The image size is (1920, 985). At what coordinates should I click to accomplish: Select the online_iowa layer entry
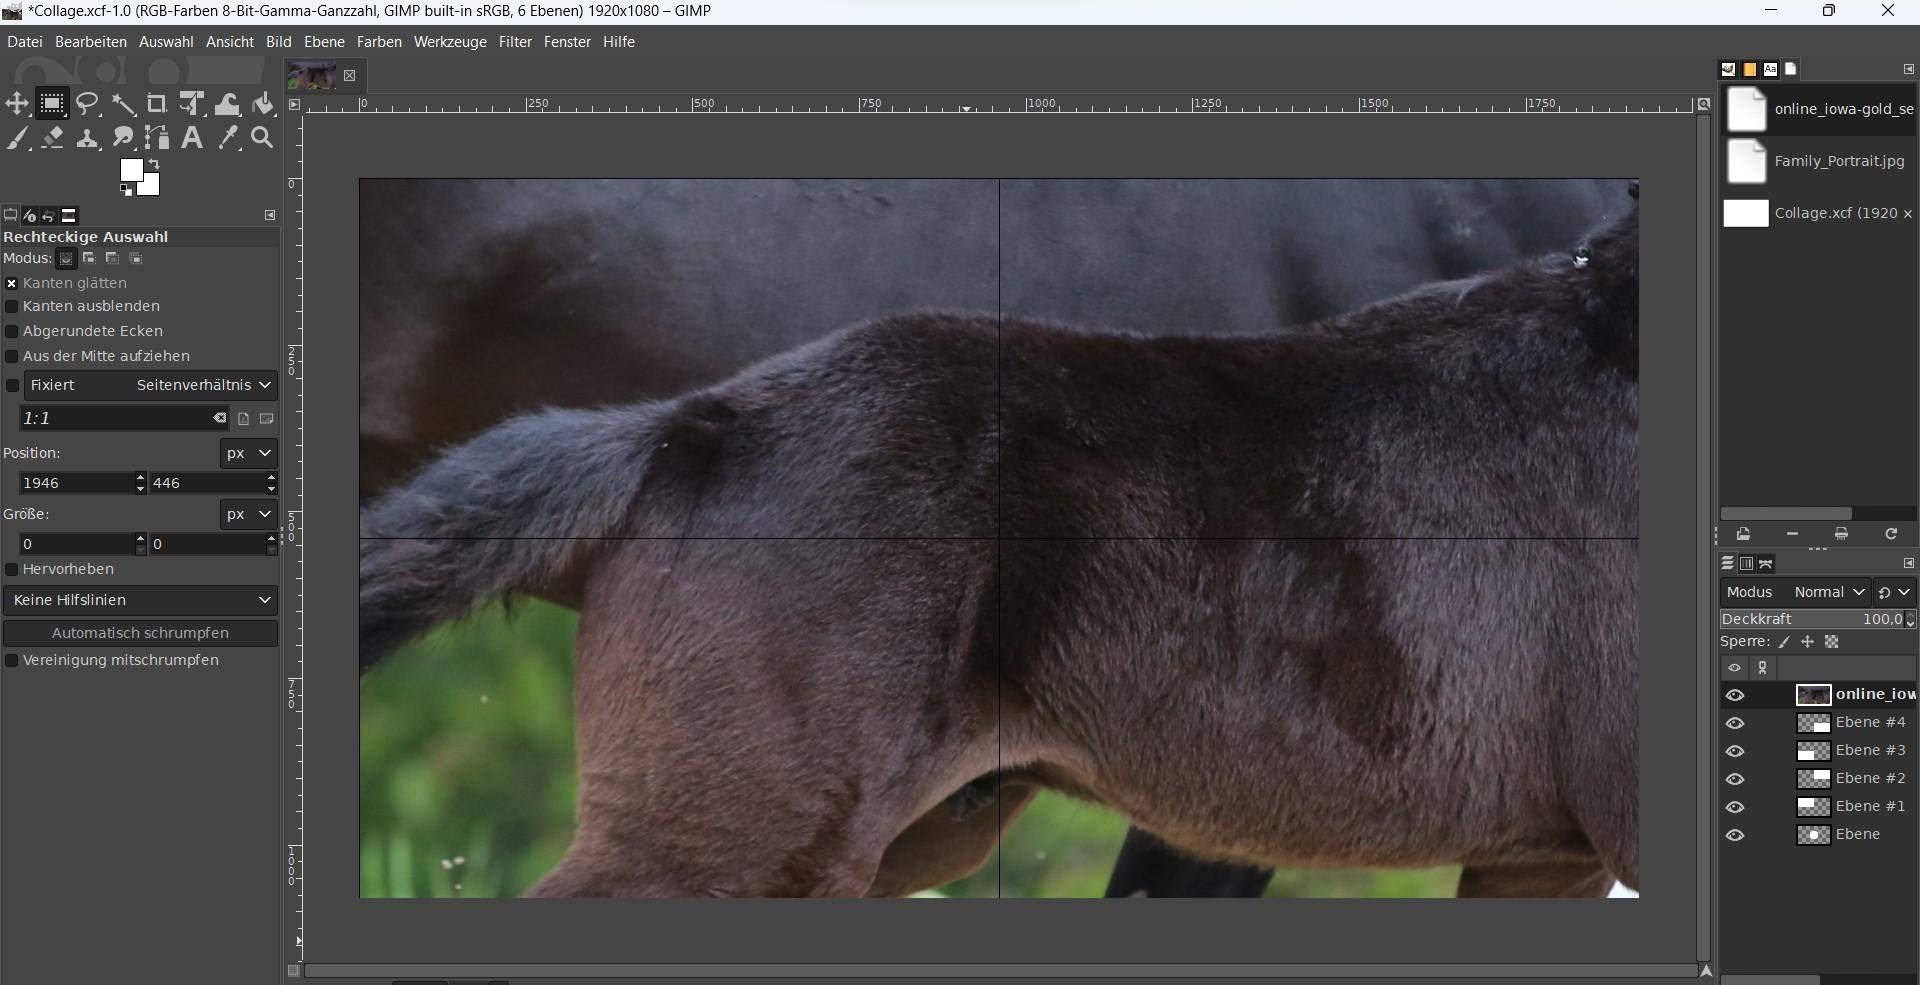(1868, 694)
